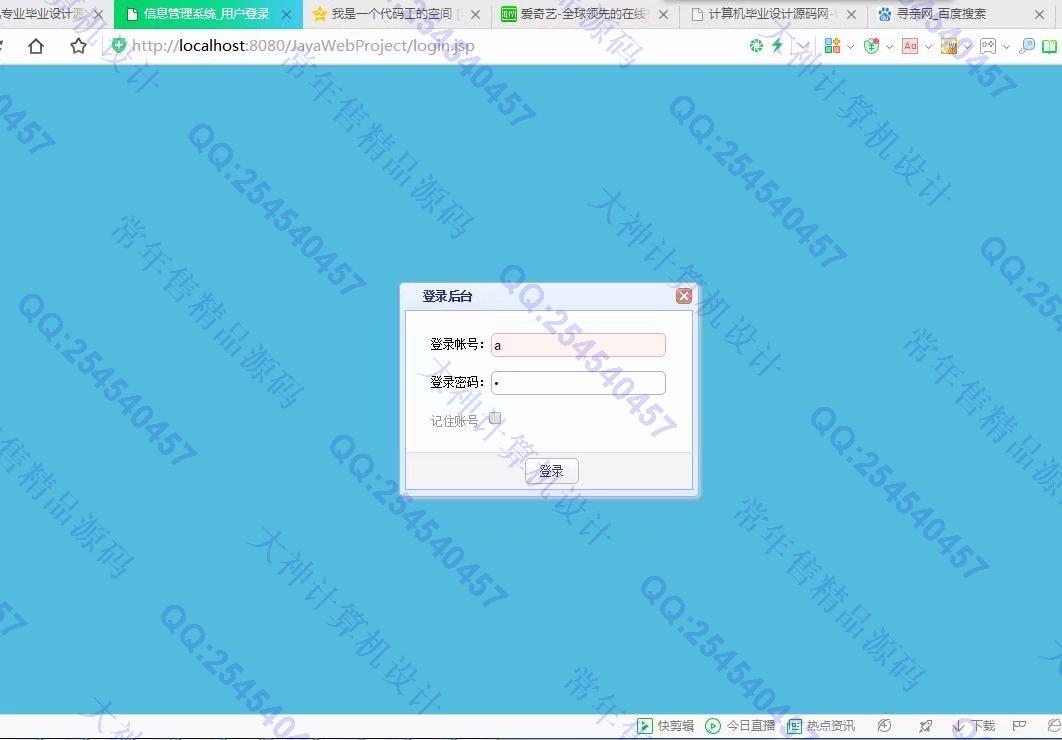1062x740 pixels.
Task: Close the 寻亲网_百度搜索 tab
Action: 1039,14
